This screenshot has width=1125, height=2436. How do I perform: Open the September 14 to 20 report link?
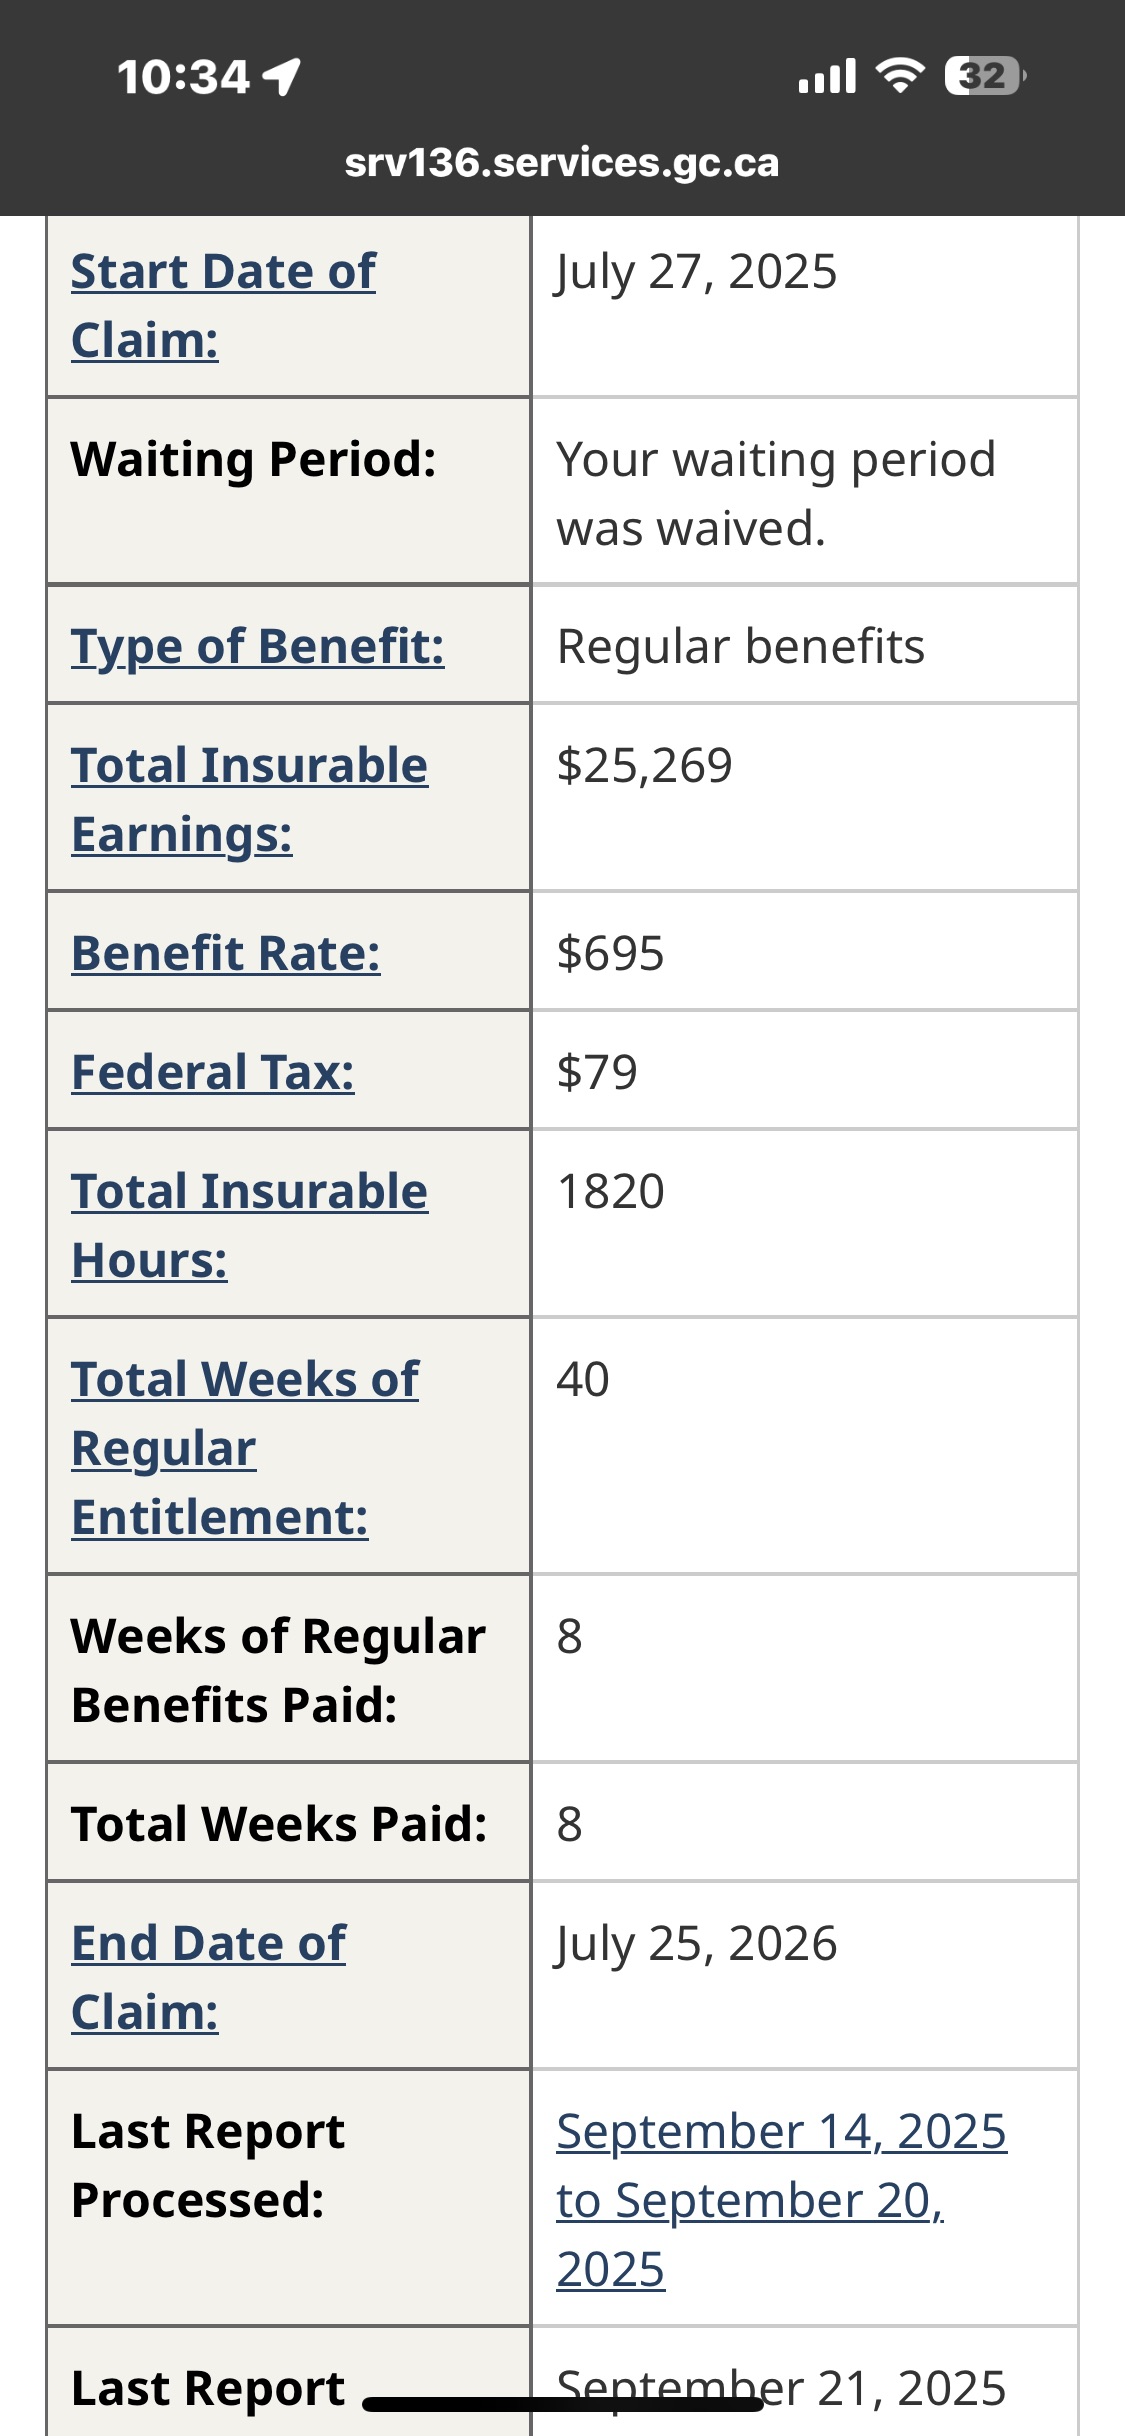[x=780, y=2199]
